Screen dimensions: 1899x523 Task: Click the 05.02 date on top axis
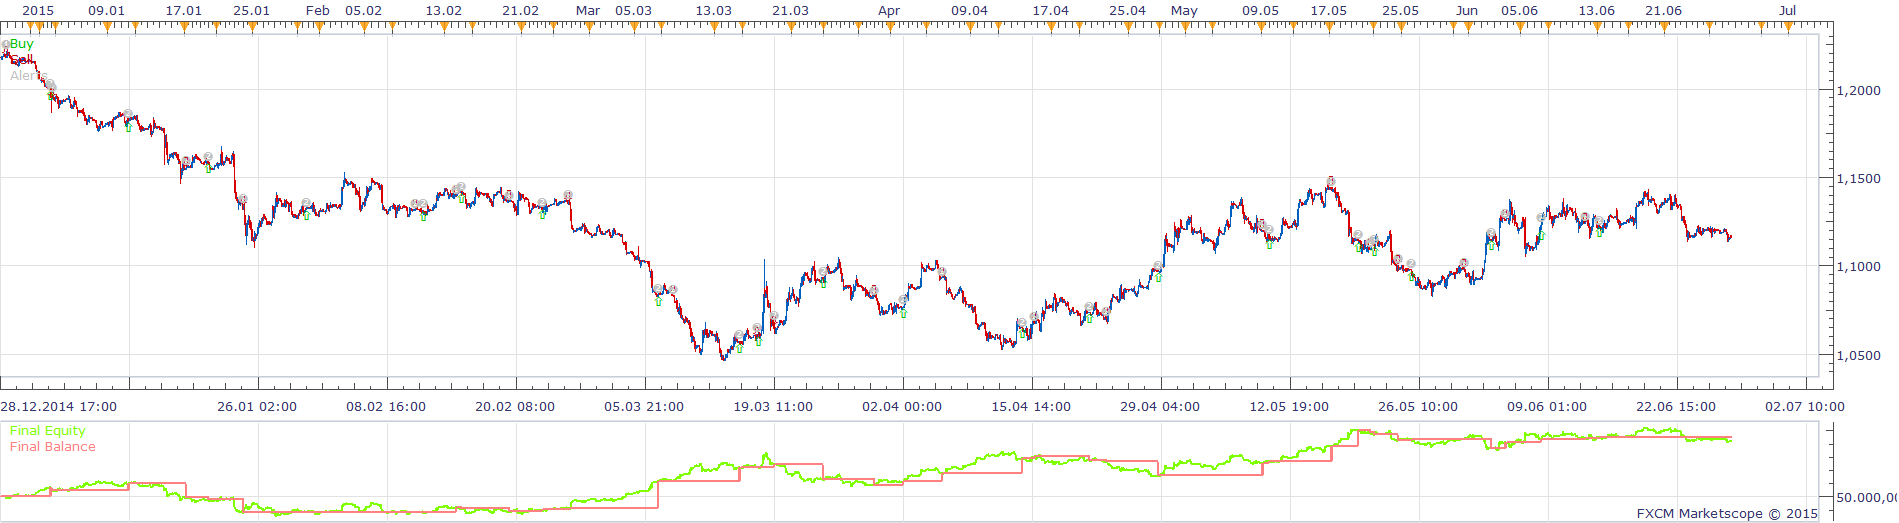[x=363, y=10]
